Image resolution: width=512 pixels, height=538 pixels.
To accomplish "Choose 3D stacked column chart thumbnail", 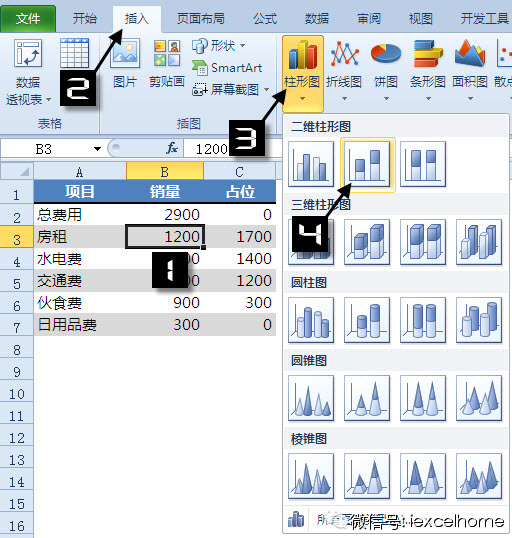I will pyautogui.click(x=367, y=242).
